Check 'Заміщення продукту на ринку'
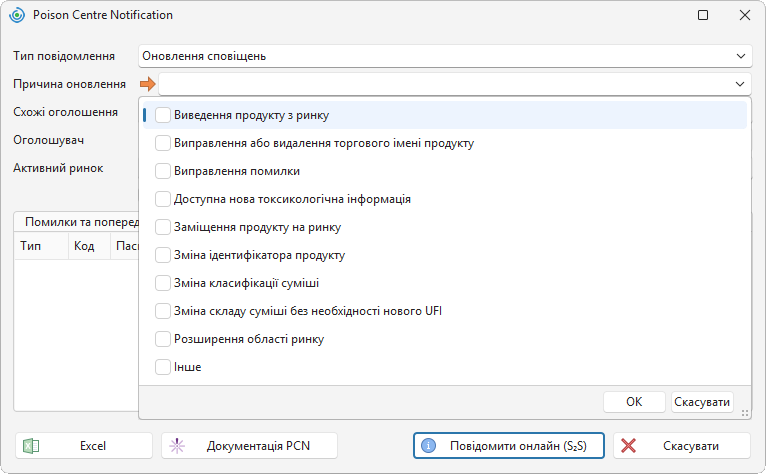The width and height of the screenshot is (766, 474). pyautogui.click(x=163, y=227)
